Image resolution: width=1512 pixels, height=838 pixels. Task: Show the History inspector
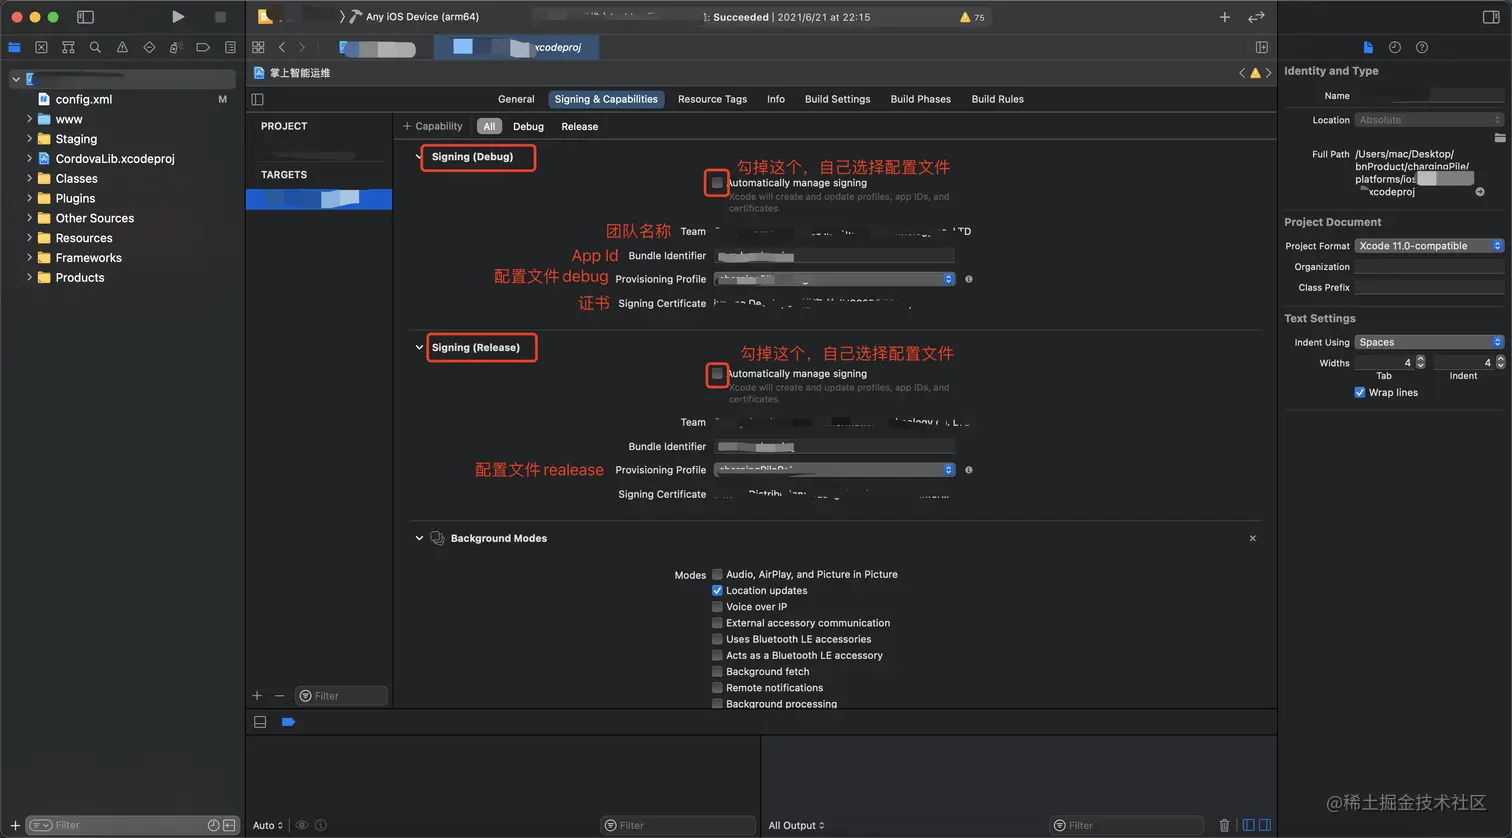(1395, 47)
